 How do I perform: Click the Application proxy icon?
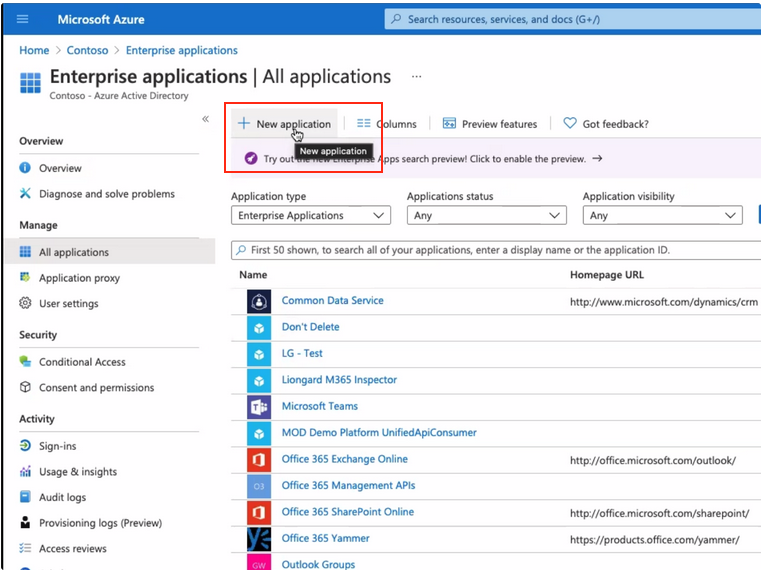point(25,277)
